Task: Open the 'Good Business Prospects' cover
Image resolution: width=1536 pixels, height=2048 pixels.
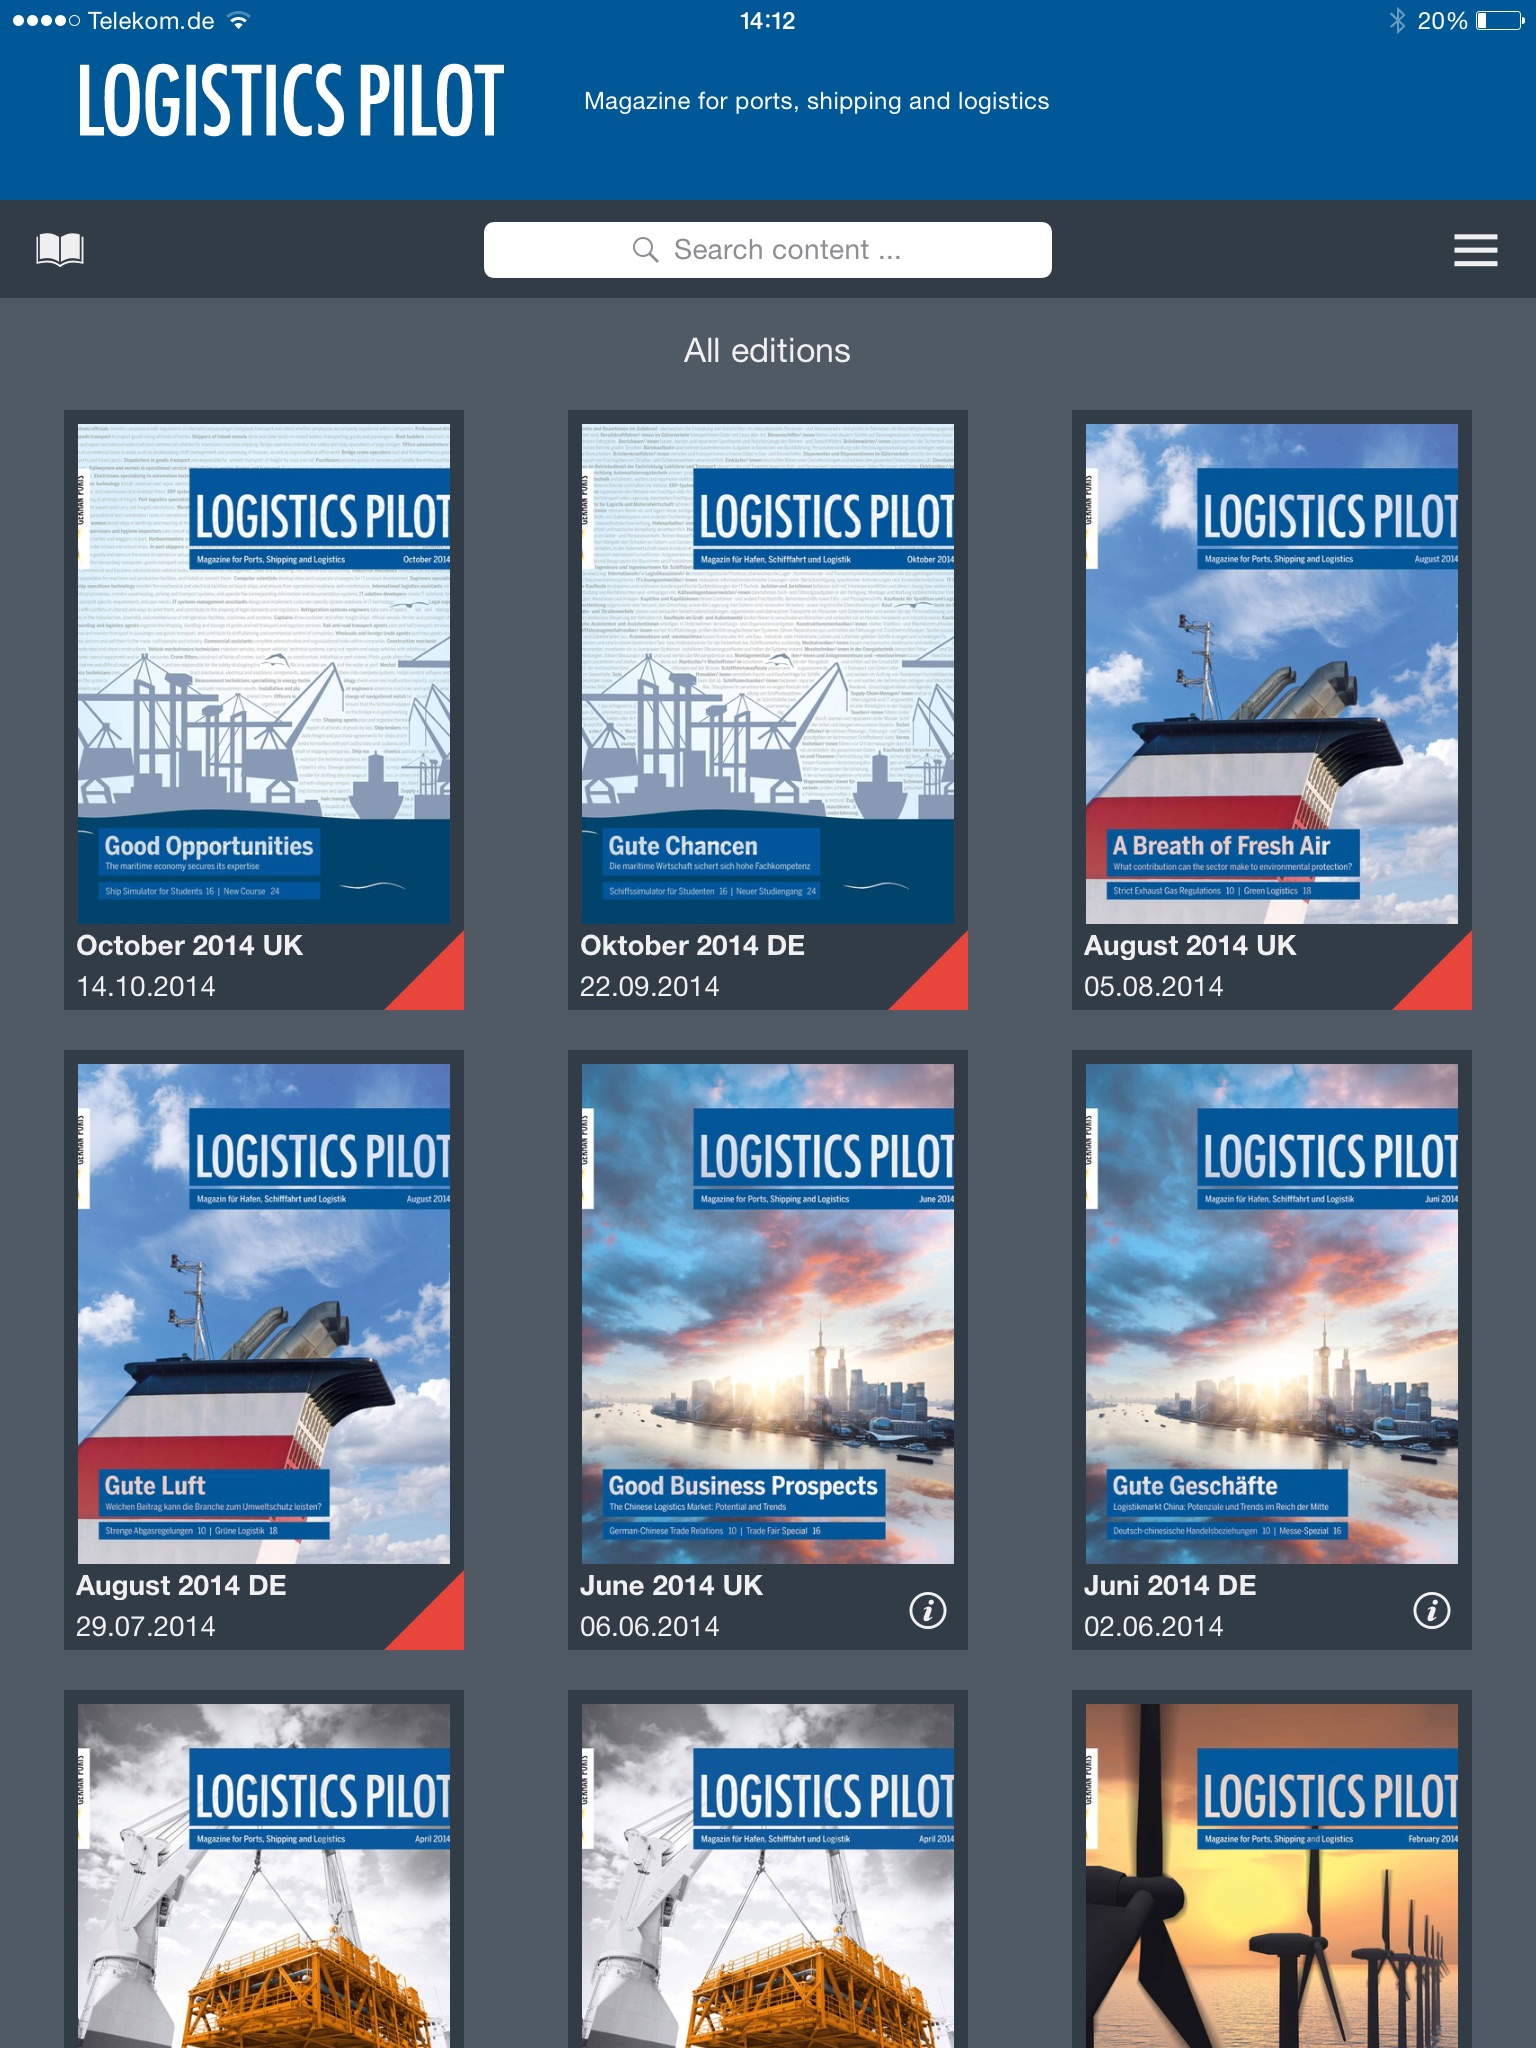Action: point(768,1314)
